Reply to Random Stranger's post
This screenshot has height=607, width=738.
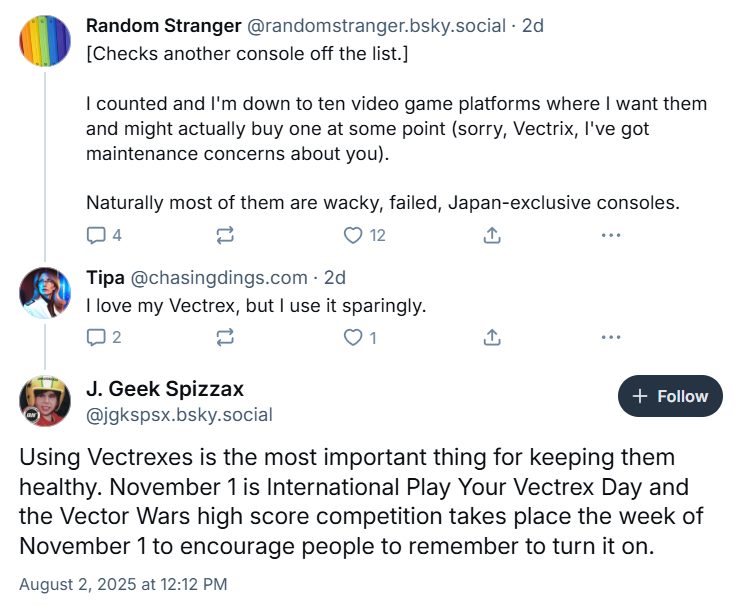[97, 236]
